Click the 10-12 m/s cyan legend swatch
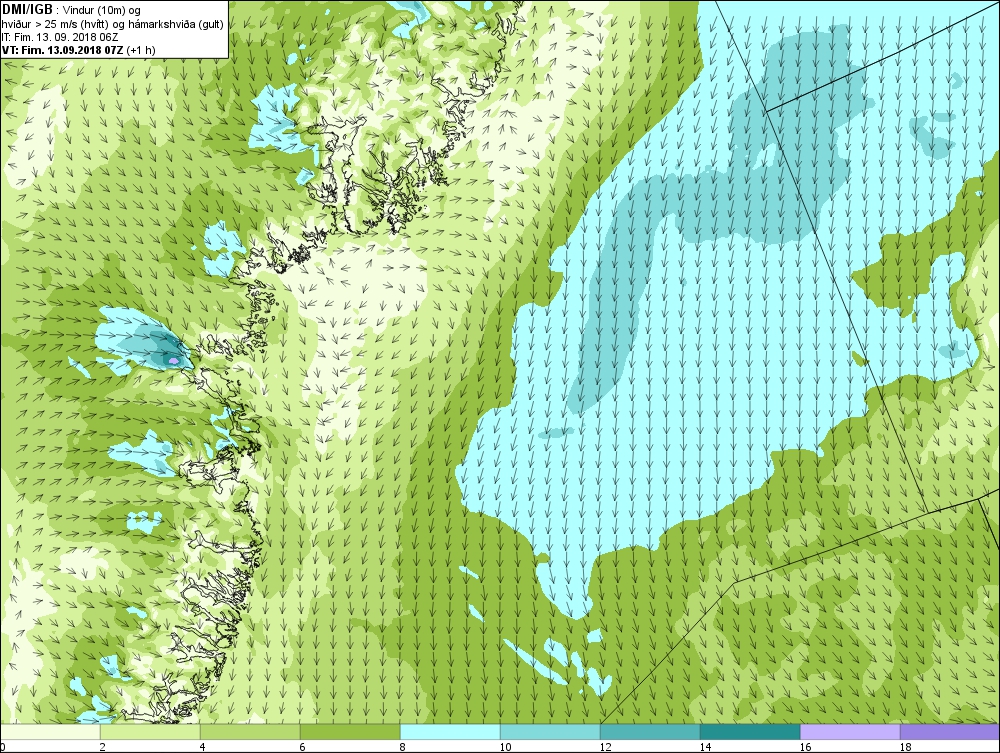Screen dimensions: 1000x753 [x=550, y=731]
